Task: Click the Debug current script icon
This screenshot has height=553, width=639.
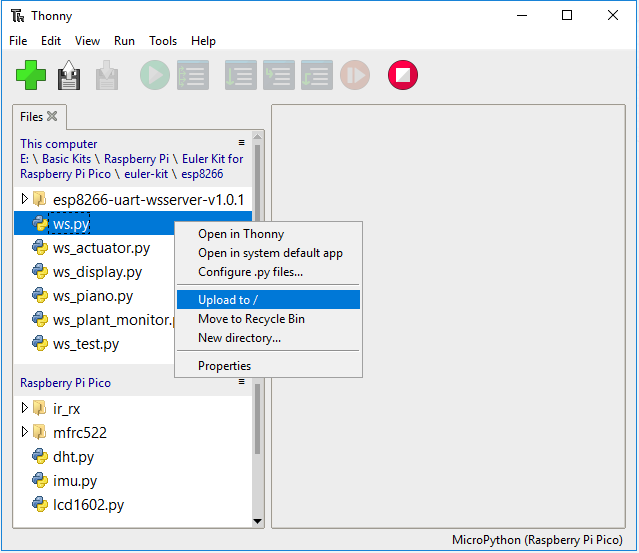Action: pos(193,75)
